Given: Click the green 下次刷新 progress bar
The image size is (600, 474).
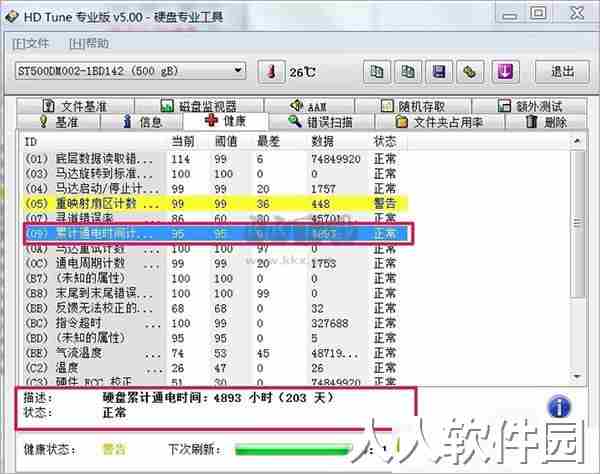Looking at the screenshot, I should [x=294, y=450].
